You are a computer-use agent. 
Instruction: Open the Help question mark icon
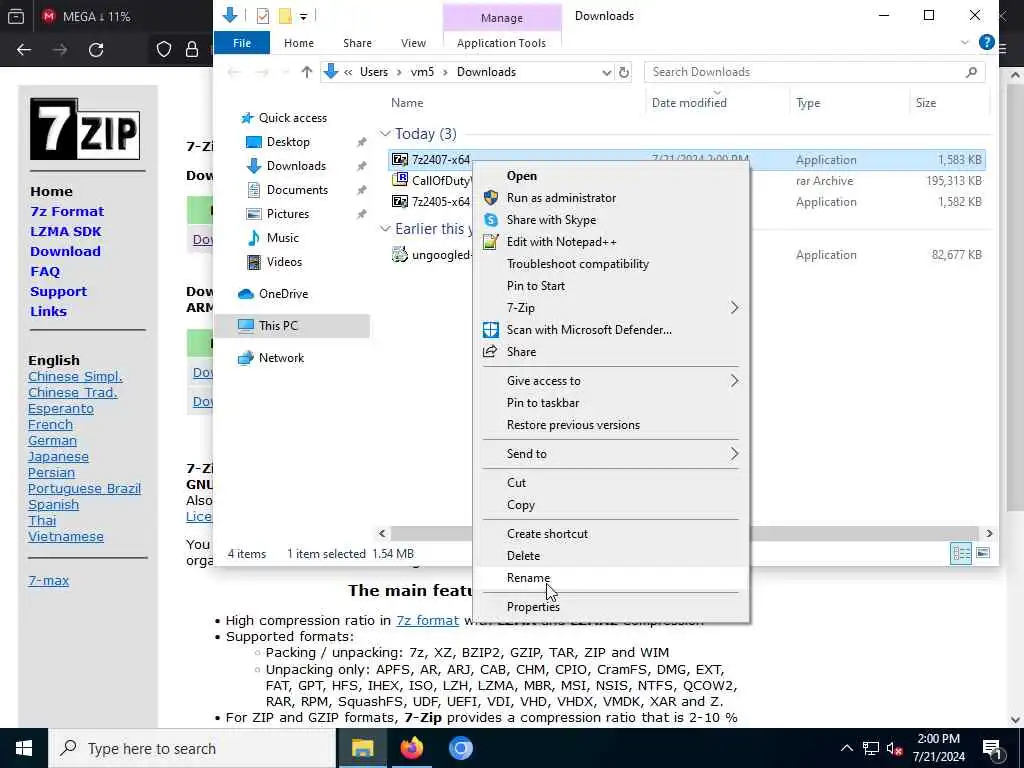986,42
